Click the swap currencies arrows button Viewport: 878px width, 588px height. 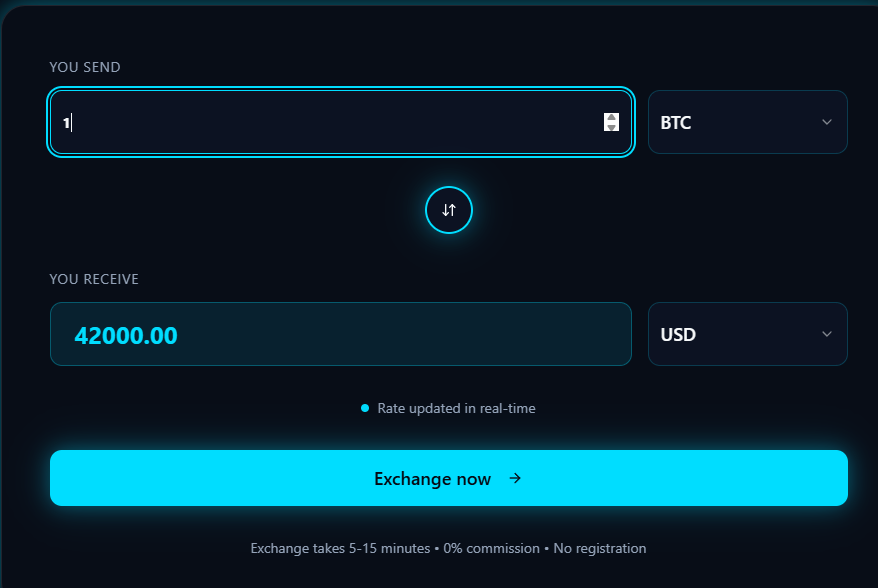tap(449, 210)
